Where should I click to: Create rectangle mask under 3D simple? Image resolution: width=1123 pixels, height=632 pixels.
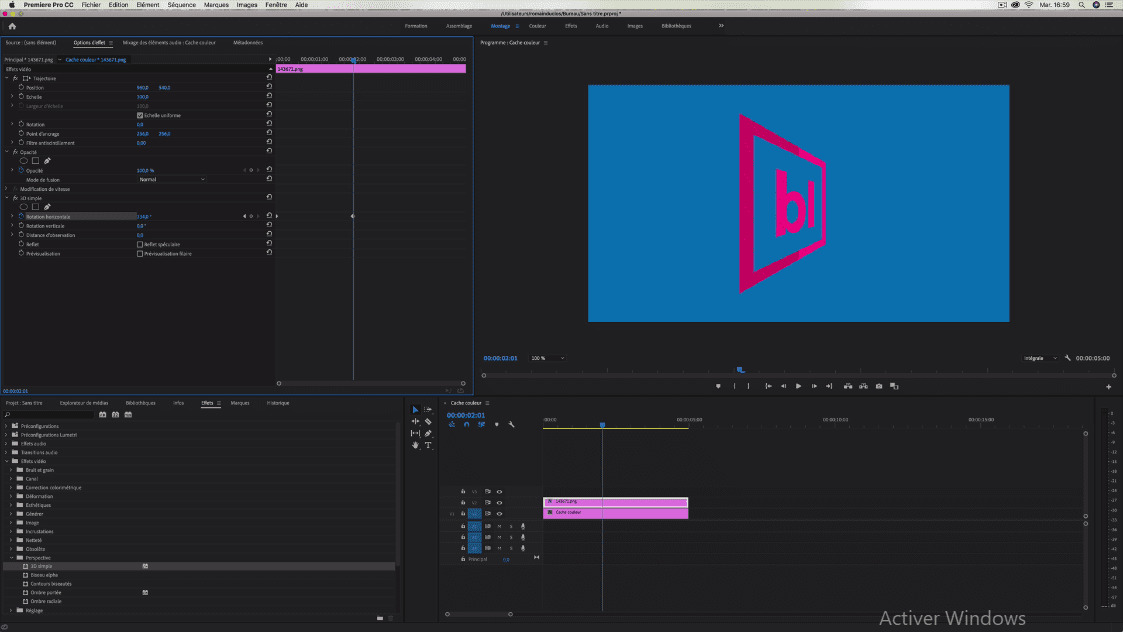click(x=35, y=207)
